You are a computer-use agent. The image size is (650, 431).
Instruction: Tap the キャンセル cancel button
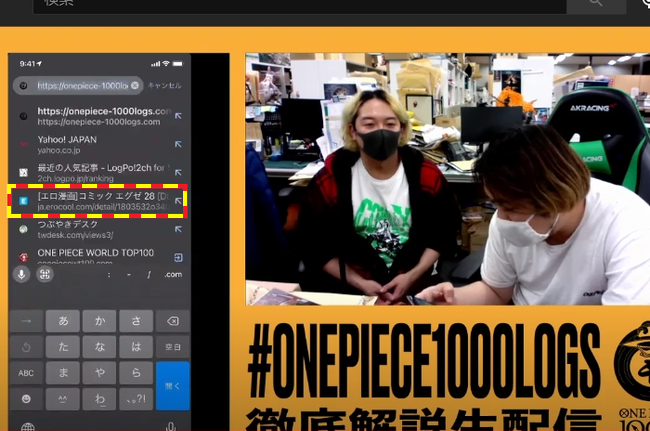coord(165,85)
